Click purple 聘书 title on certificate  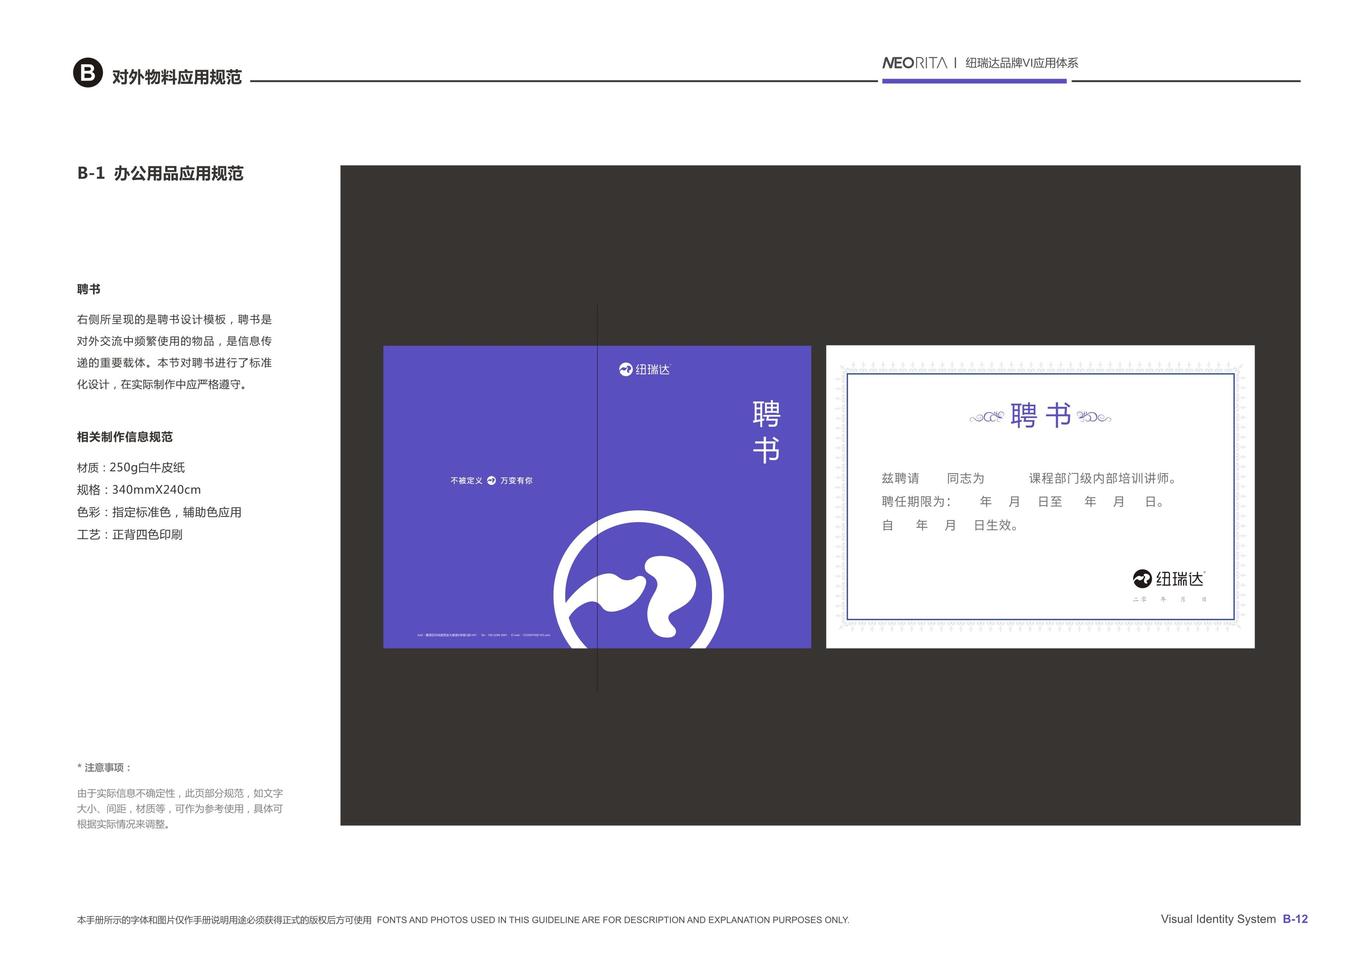1040,416
